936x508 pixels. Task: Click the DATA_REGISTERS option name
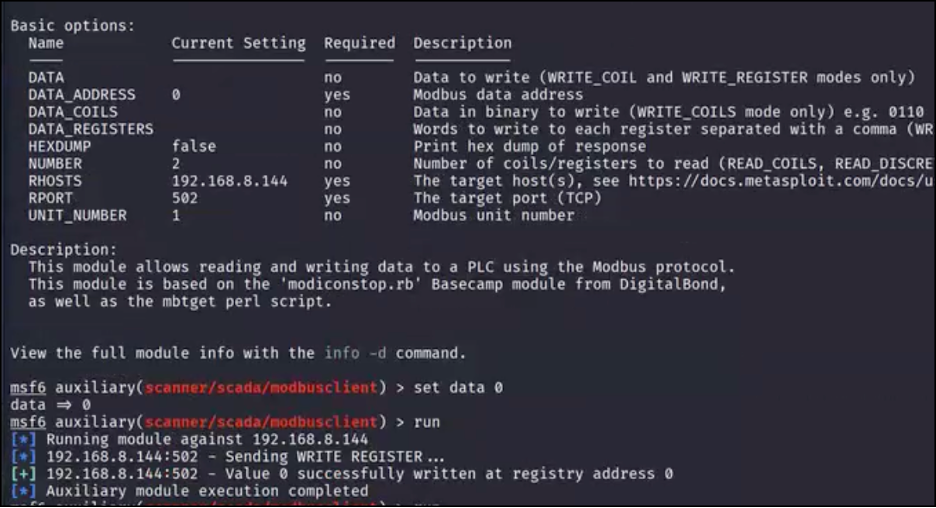pos(90,129)
